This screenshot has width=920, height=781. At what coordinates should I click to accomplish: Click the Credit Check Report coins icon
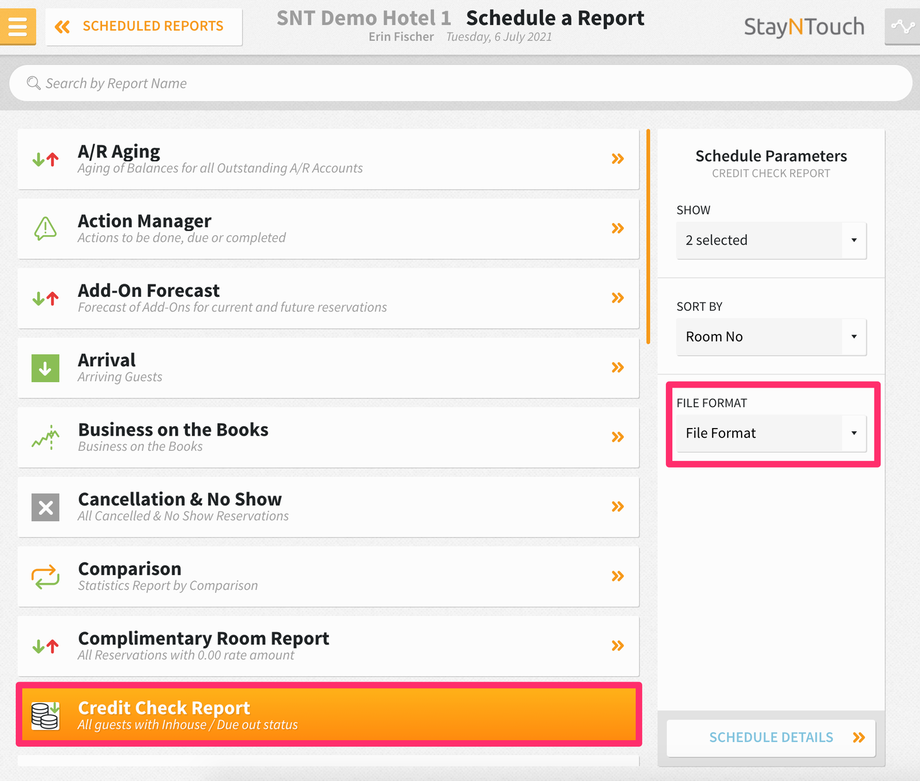click(x=45, y=715)
